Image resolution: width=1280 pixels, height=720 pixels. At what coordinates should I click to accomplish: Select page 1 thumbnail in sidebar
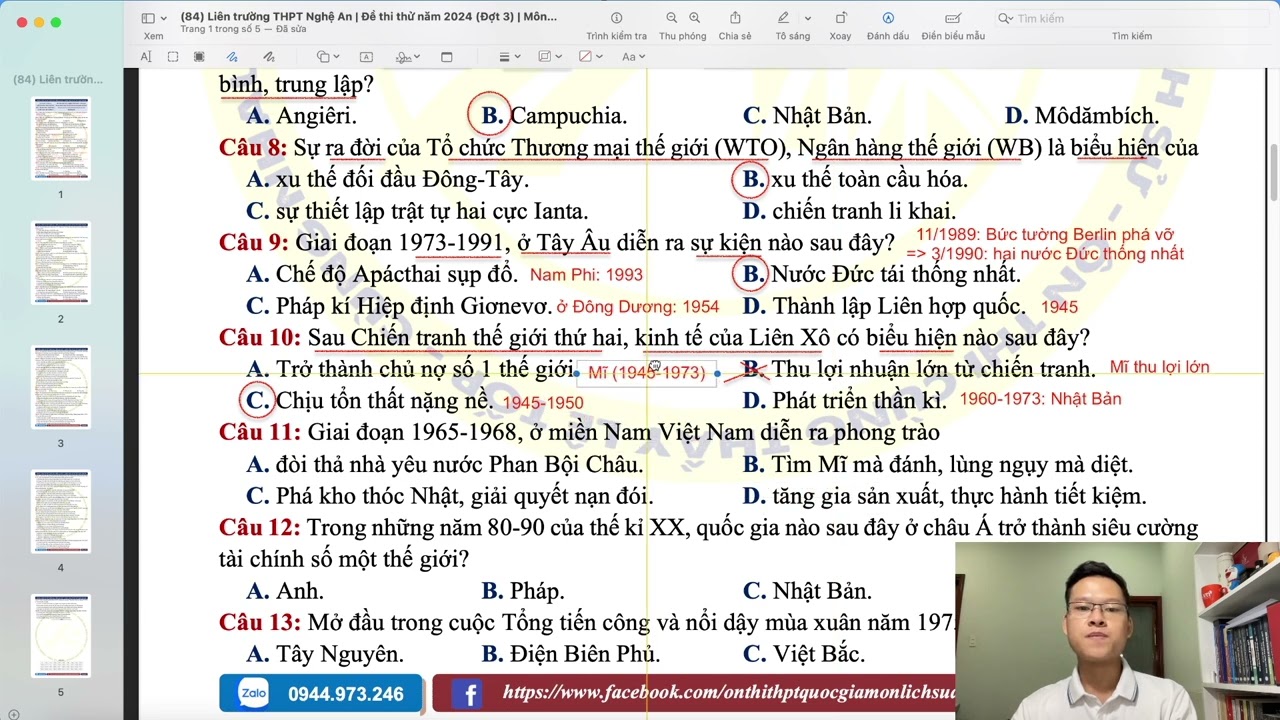coord(60,138)
